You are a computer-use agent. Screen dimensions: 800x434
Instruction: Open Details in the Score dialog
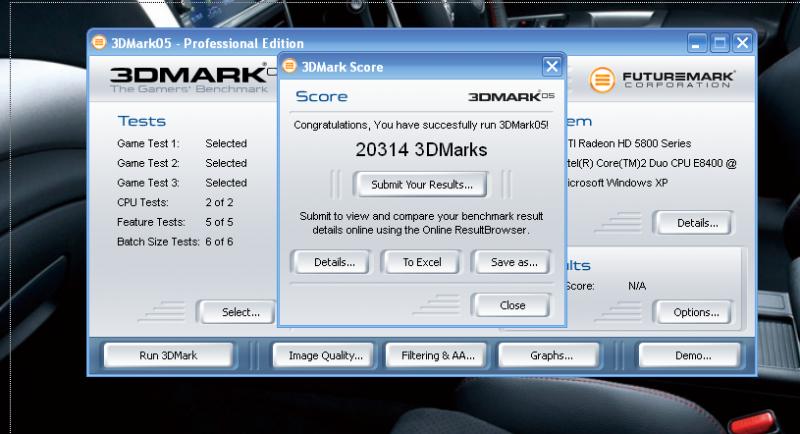click(x=334, y=262)
